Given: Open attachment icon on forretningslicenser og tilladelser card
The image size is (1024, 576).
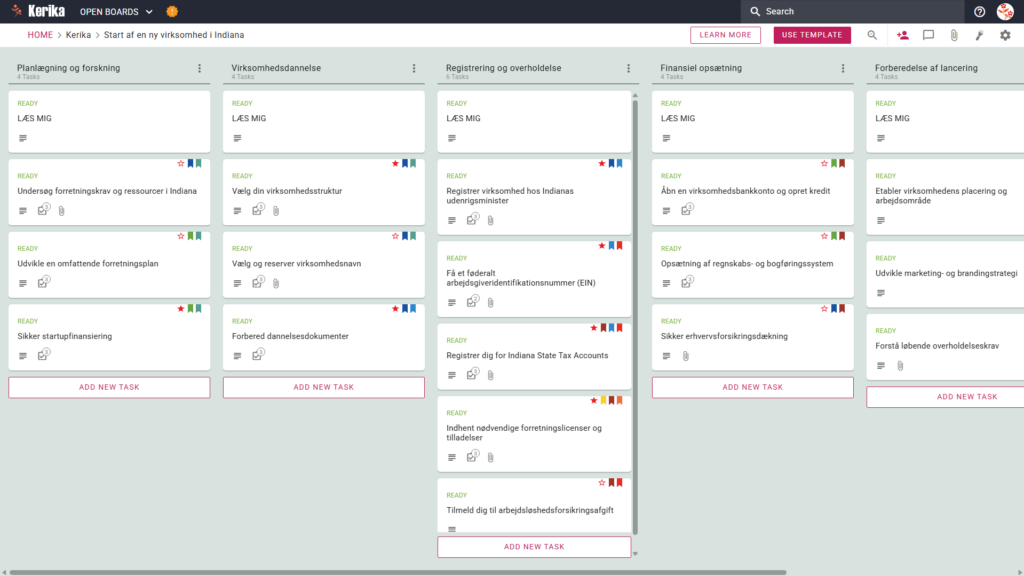Looking at the screenshot, I should [x=490, y=458].
